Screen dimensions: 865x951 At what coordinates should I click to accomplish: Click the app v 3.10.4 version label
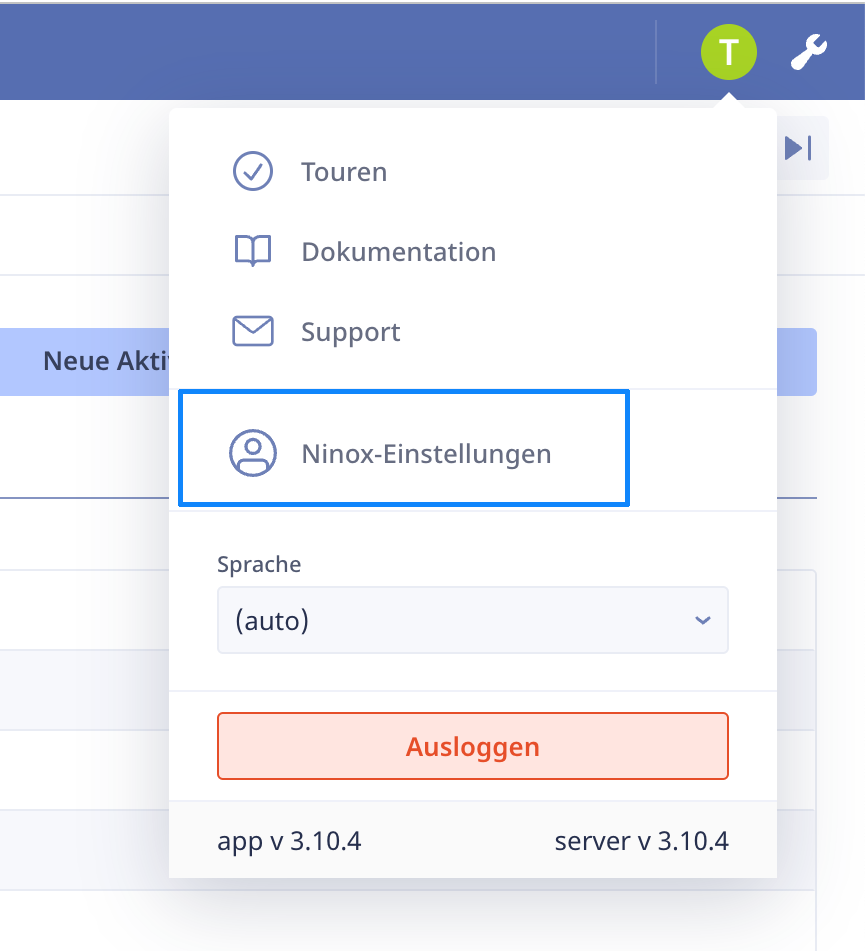click(x=289, y=841)
